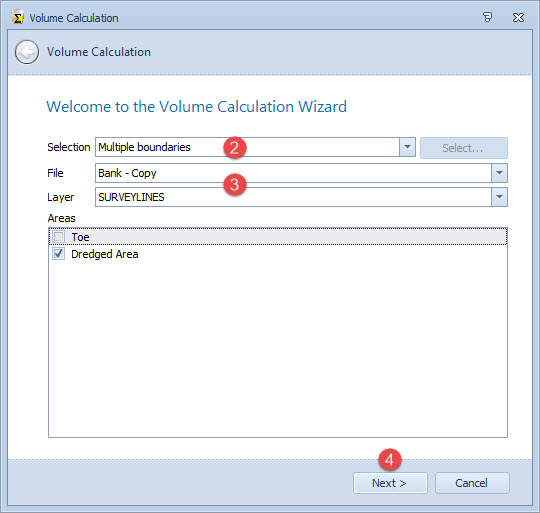540x513 pixels.
Task: Click the disabled Select... button
Action: (464, 148)
